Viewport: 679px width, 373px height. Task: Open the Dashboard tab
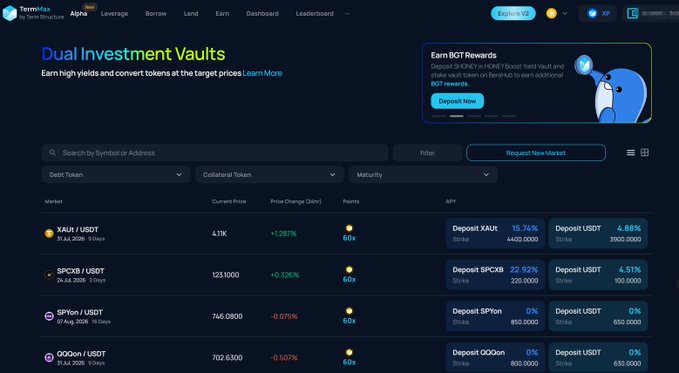(262, 13)
